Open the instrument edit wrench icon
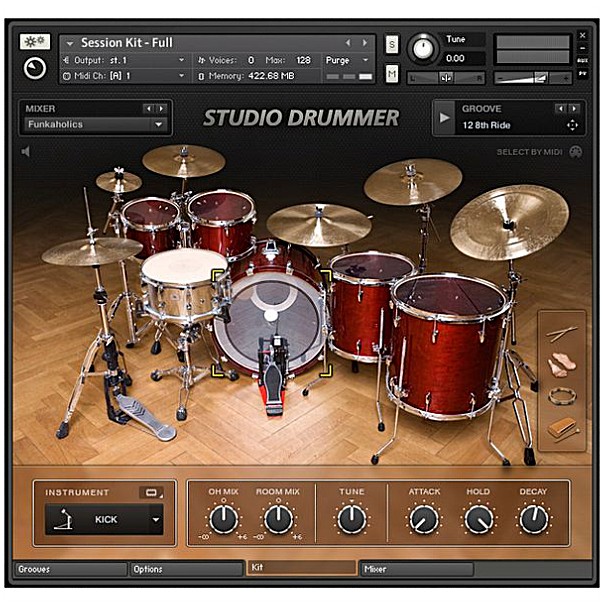 point(35,42)
